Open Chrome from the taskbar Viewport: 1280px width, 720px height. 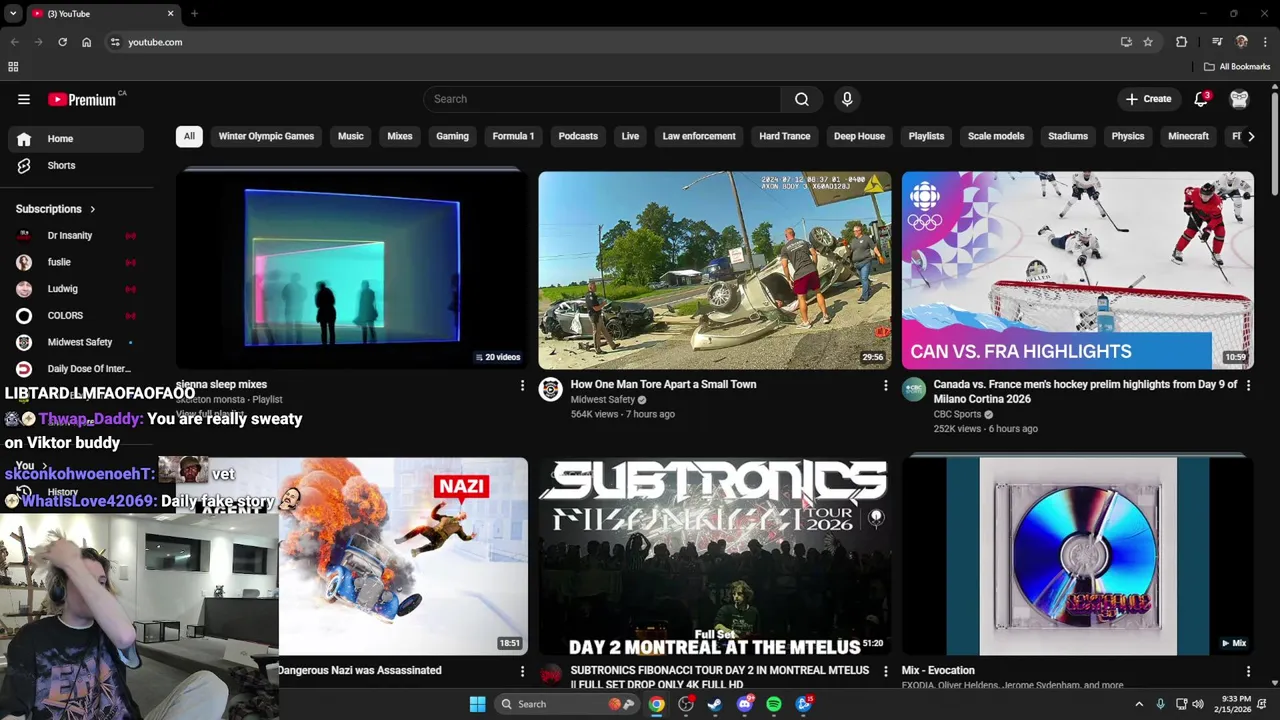(x=656, y=704)
